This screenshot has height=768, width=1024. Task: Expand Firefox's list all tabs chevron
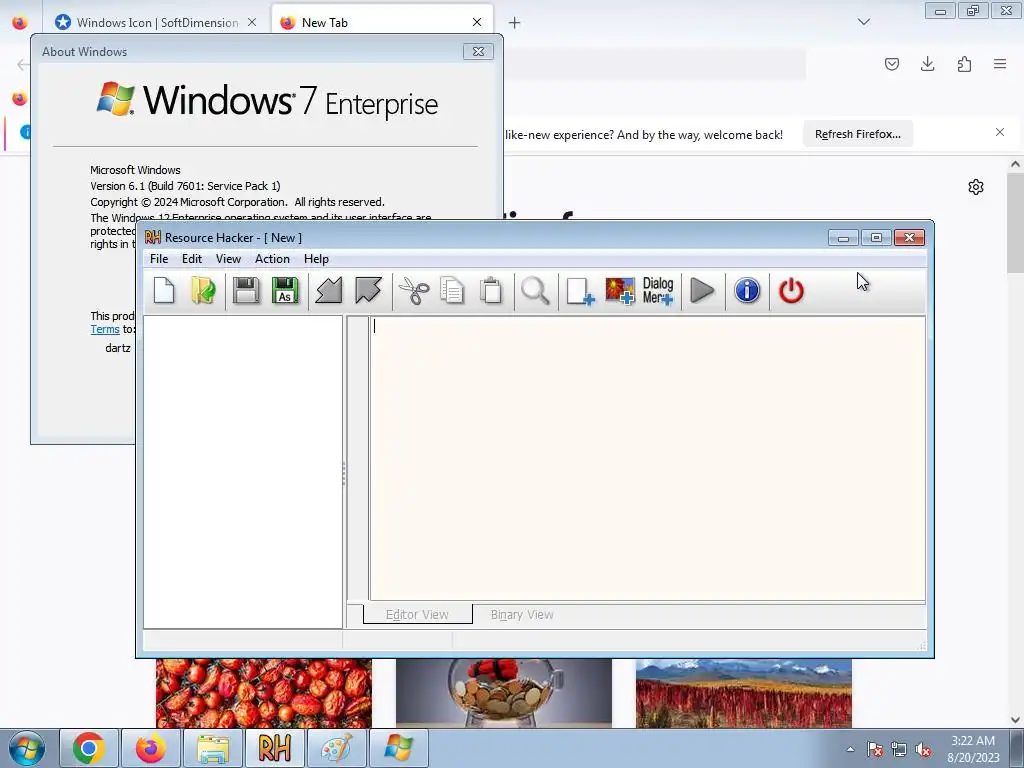[864, 22]
